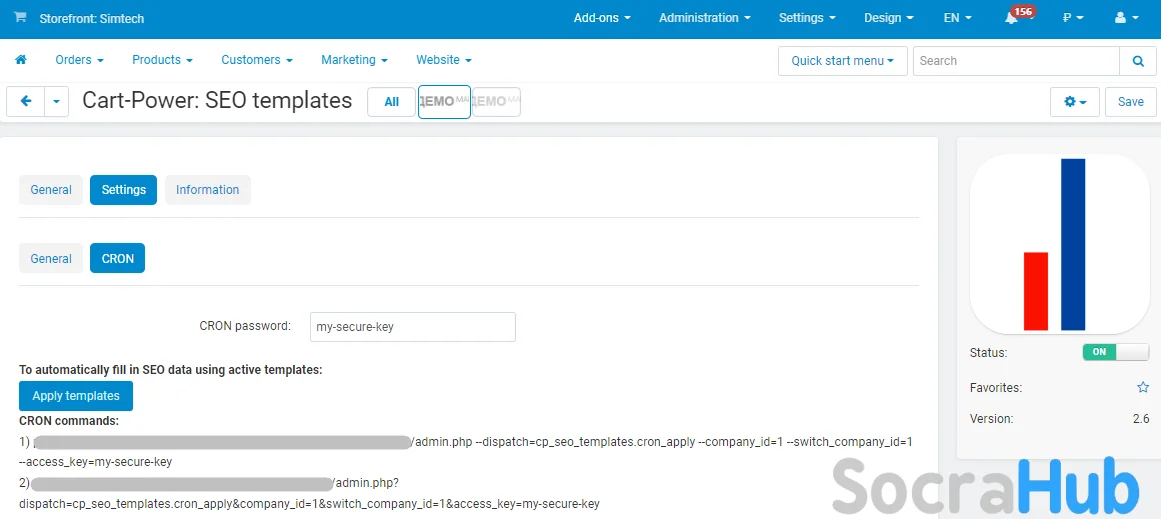Add add-on to favorites with star icon
The width and height of the screenshot is (1161, 519).
pyautogui.click(x=1143, y=387)
